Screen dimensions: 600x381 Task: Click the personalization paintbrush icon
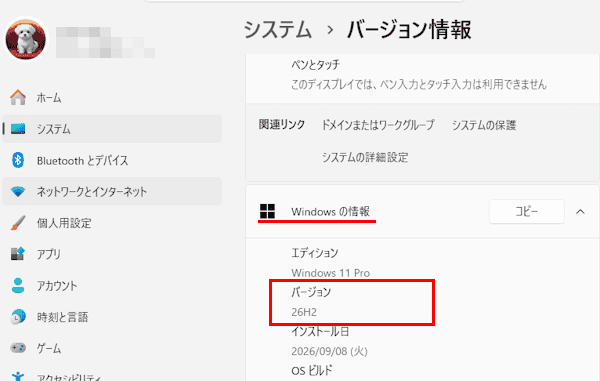(18, 223)
